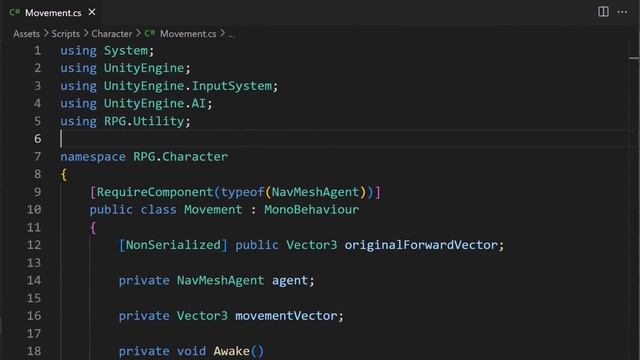The image size is (640, 360).
Task: Click Vector3 type on line 16
Action: click(x=202, y=316)
